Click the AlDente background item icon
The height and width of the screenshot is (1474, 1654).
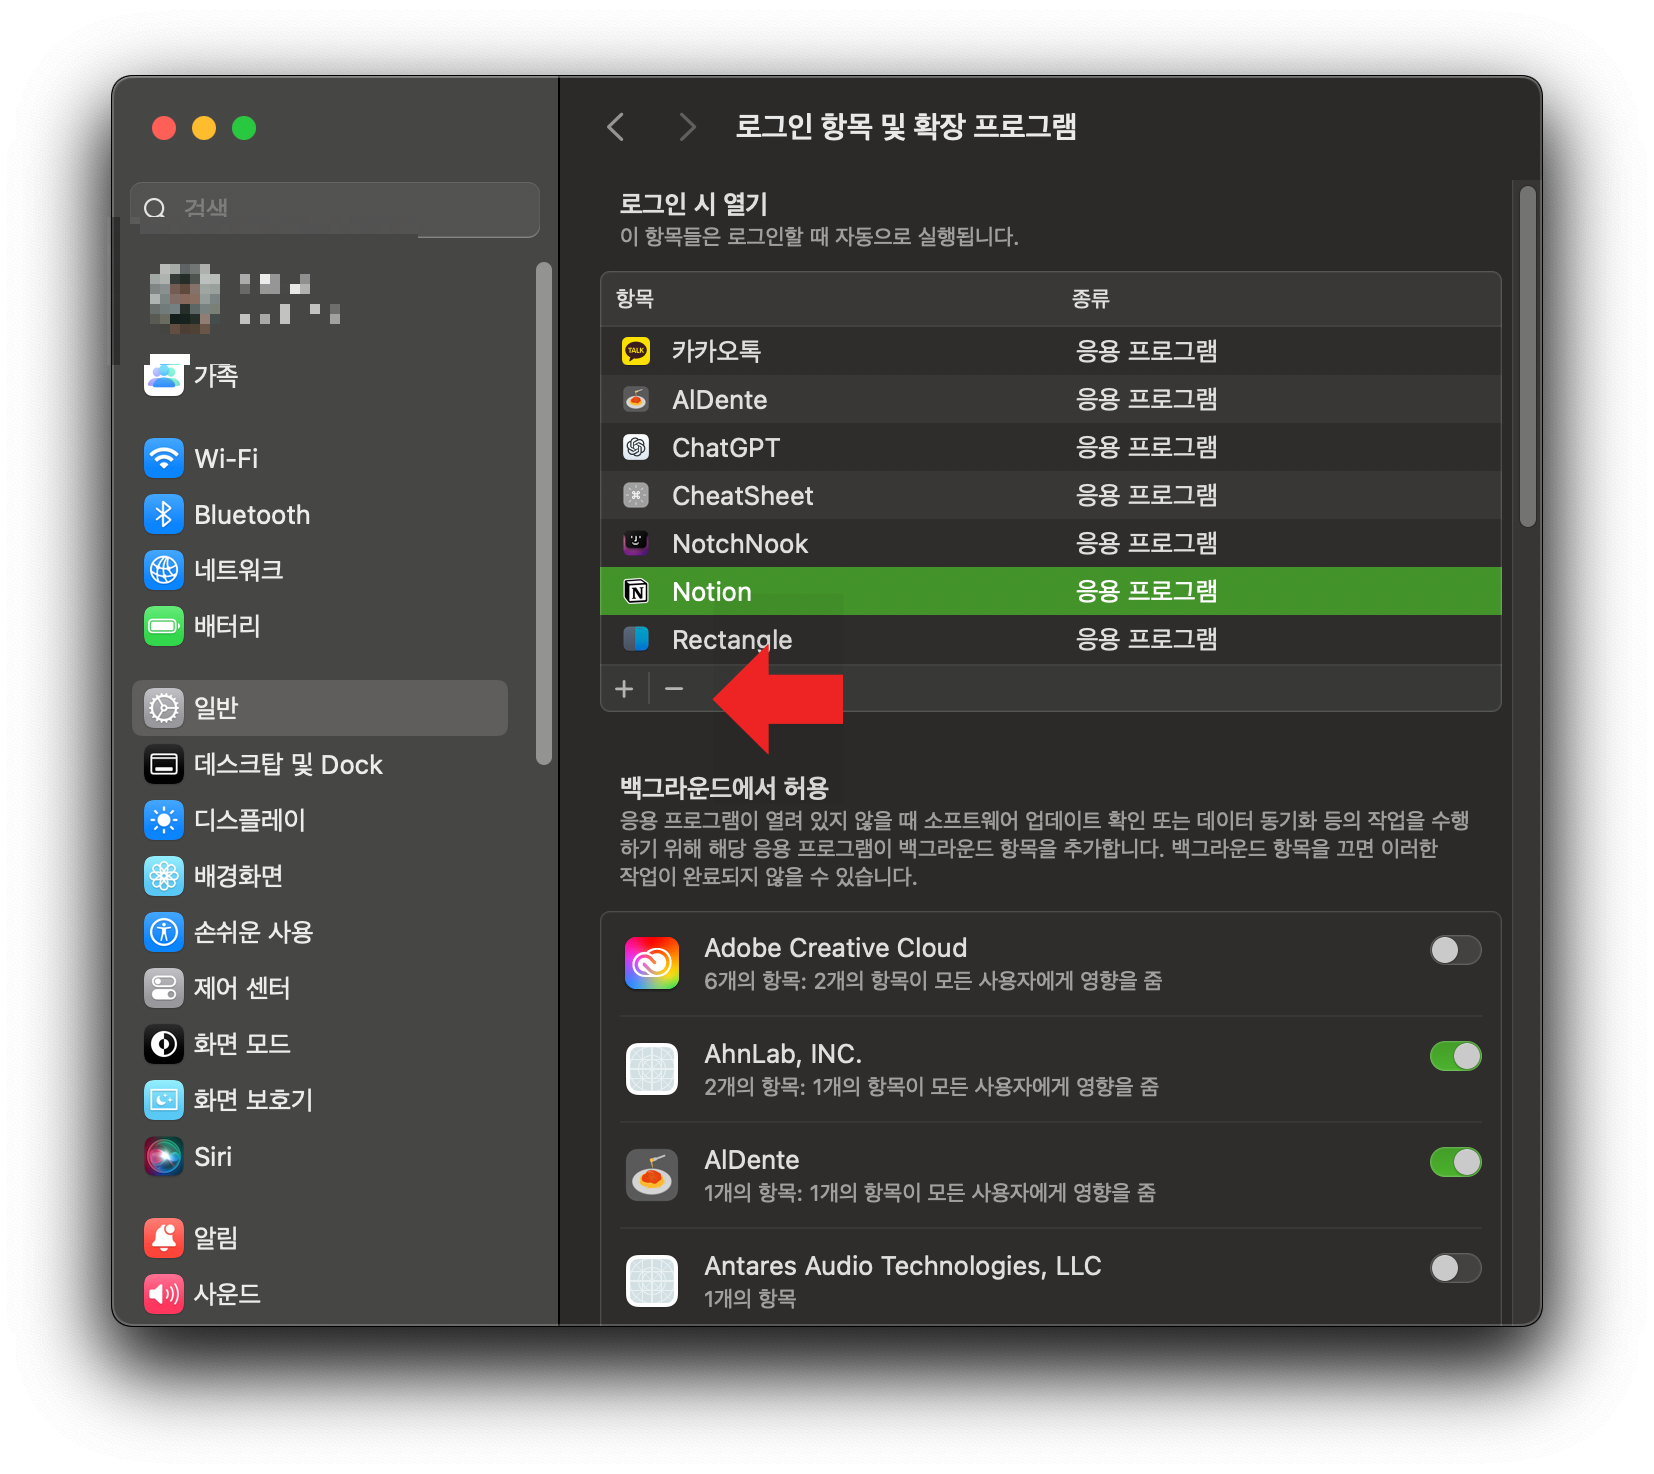(x=652, y=1175)
